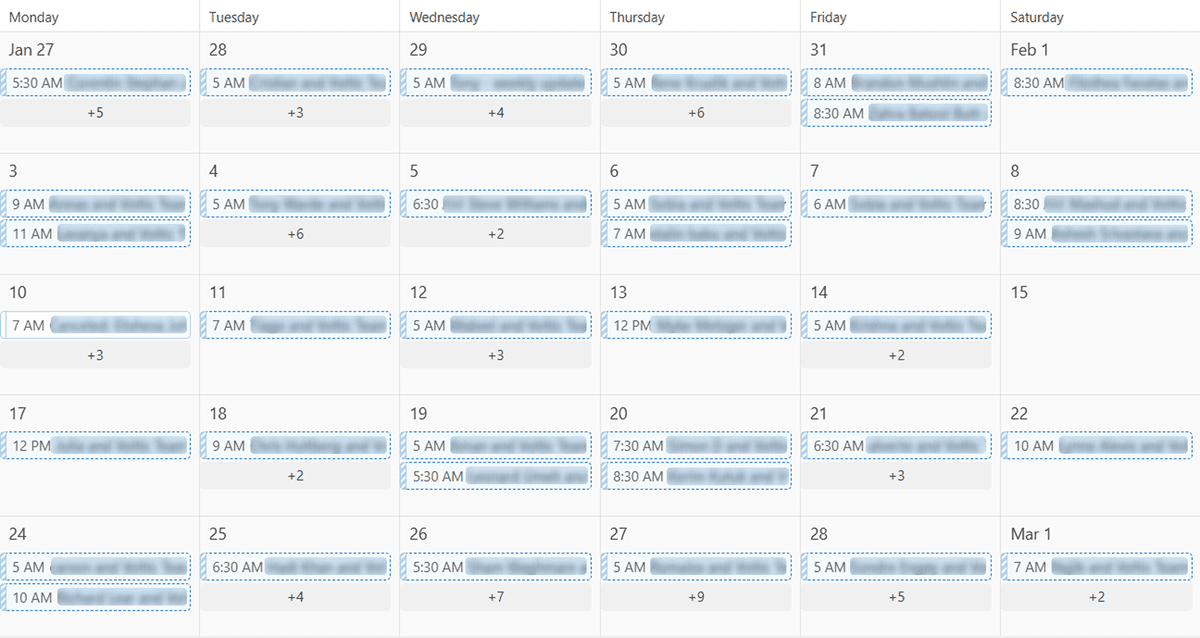
Task: Expand the +9 overflow on February 27
Action: click(x=696, y=597)
